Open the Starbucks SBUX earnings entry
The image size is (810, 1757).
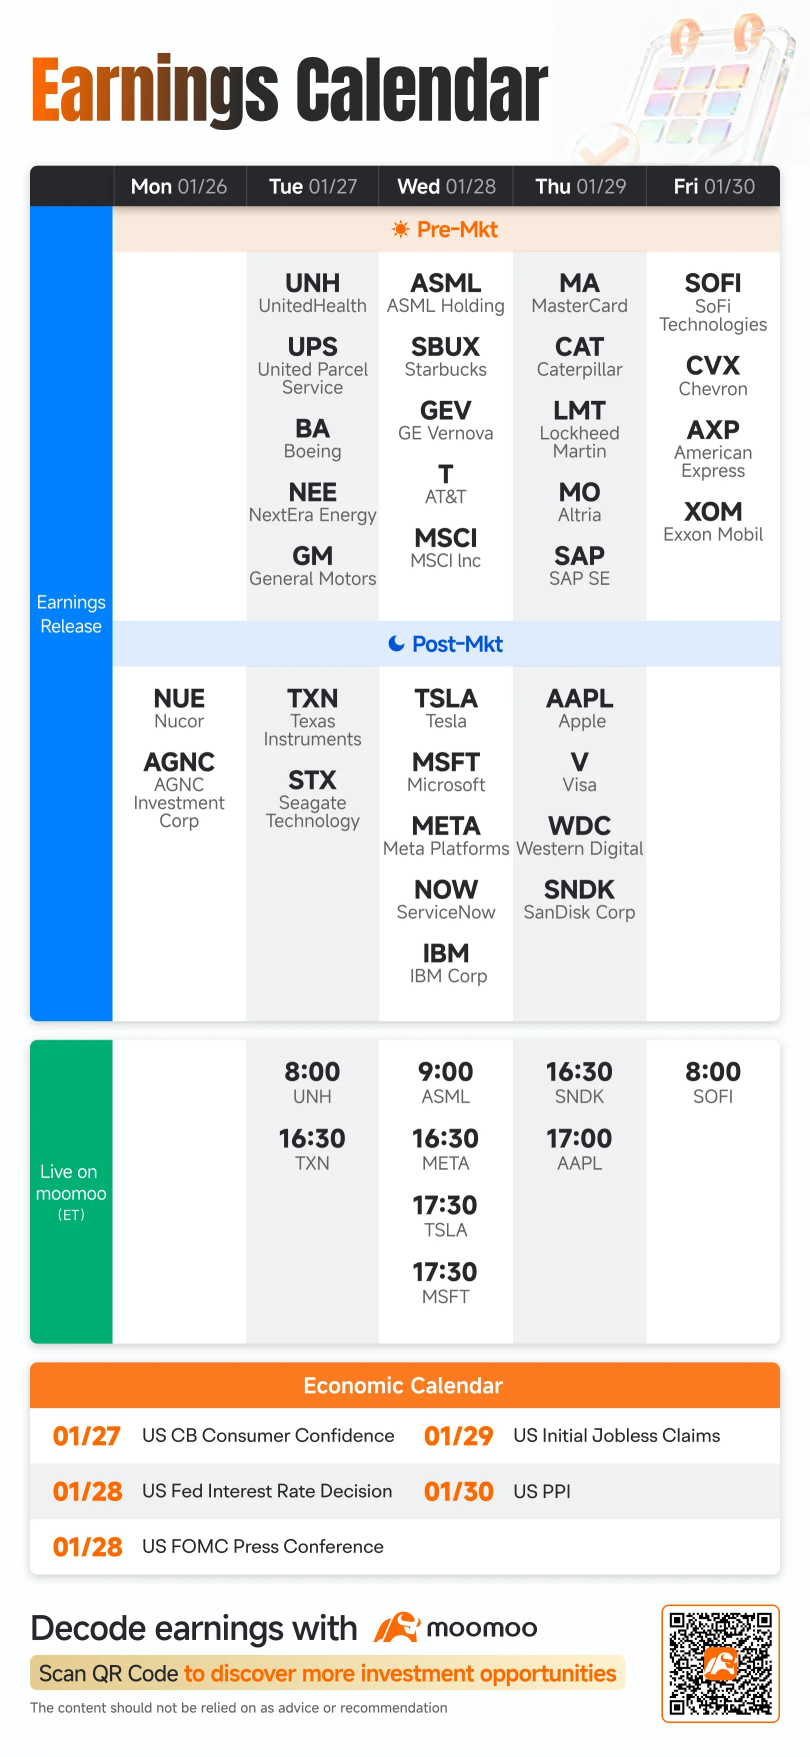click(x=446, y=356)
